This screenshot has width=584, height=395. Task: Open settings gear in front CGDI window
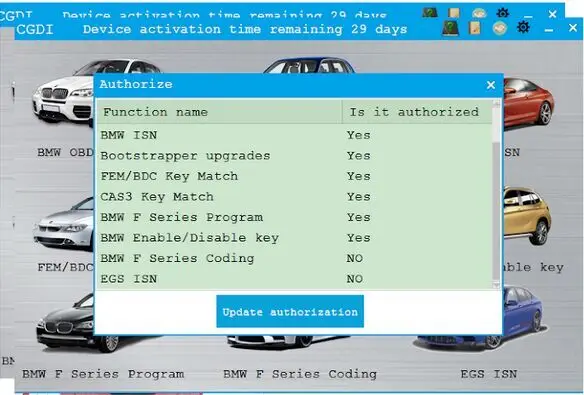coord(523,27)
